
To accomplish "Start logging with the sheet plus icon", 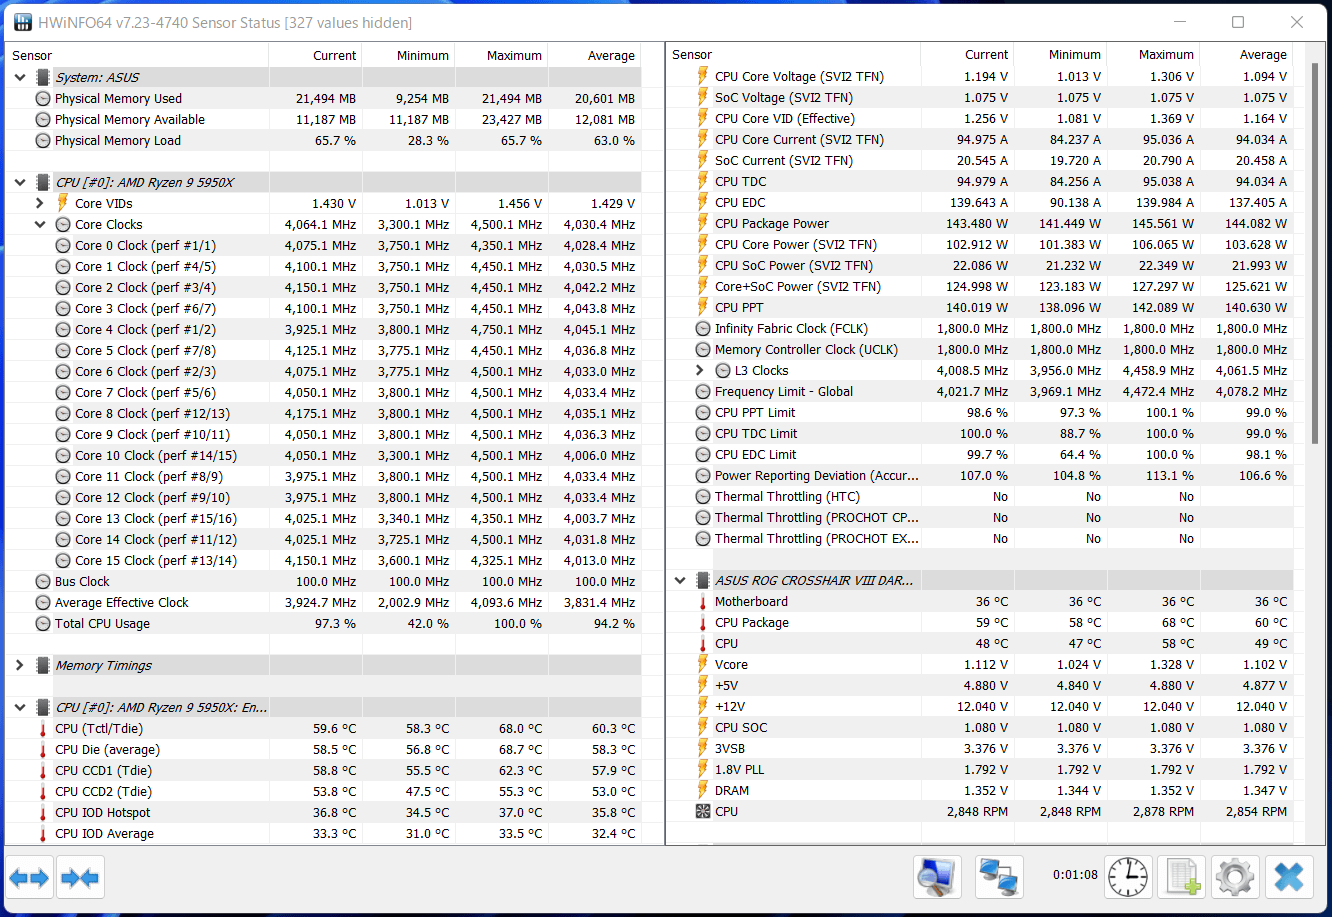I will click(x=1181, y=877).
